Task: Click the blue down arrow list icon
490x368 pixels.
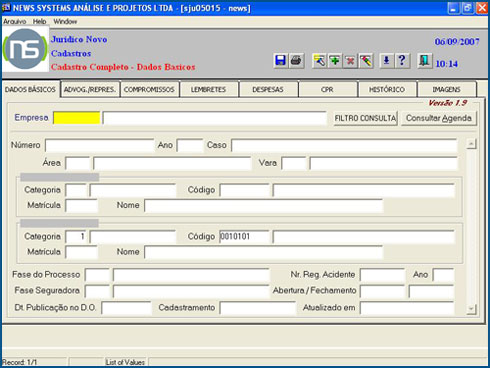Action: click(x=386, y=61)
